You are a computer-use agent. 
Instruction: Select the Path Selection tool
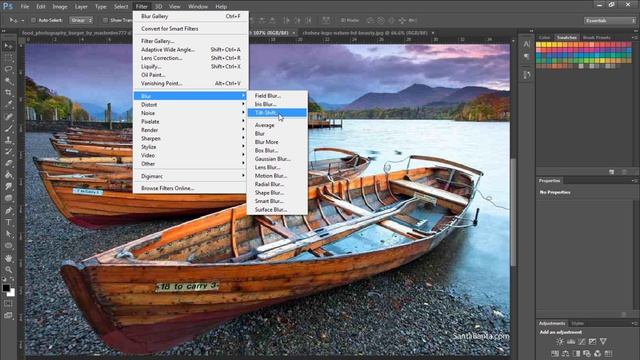click(x=8, y=234)
